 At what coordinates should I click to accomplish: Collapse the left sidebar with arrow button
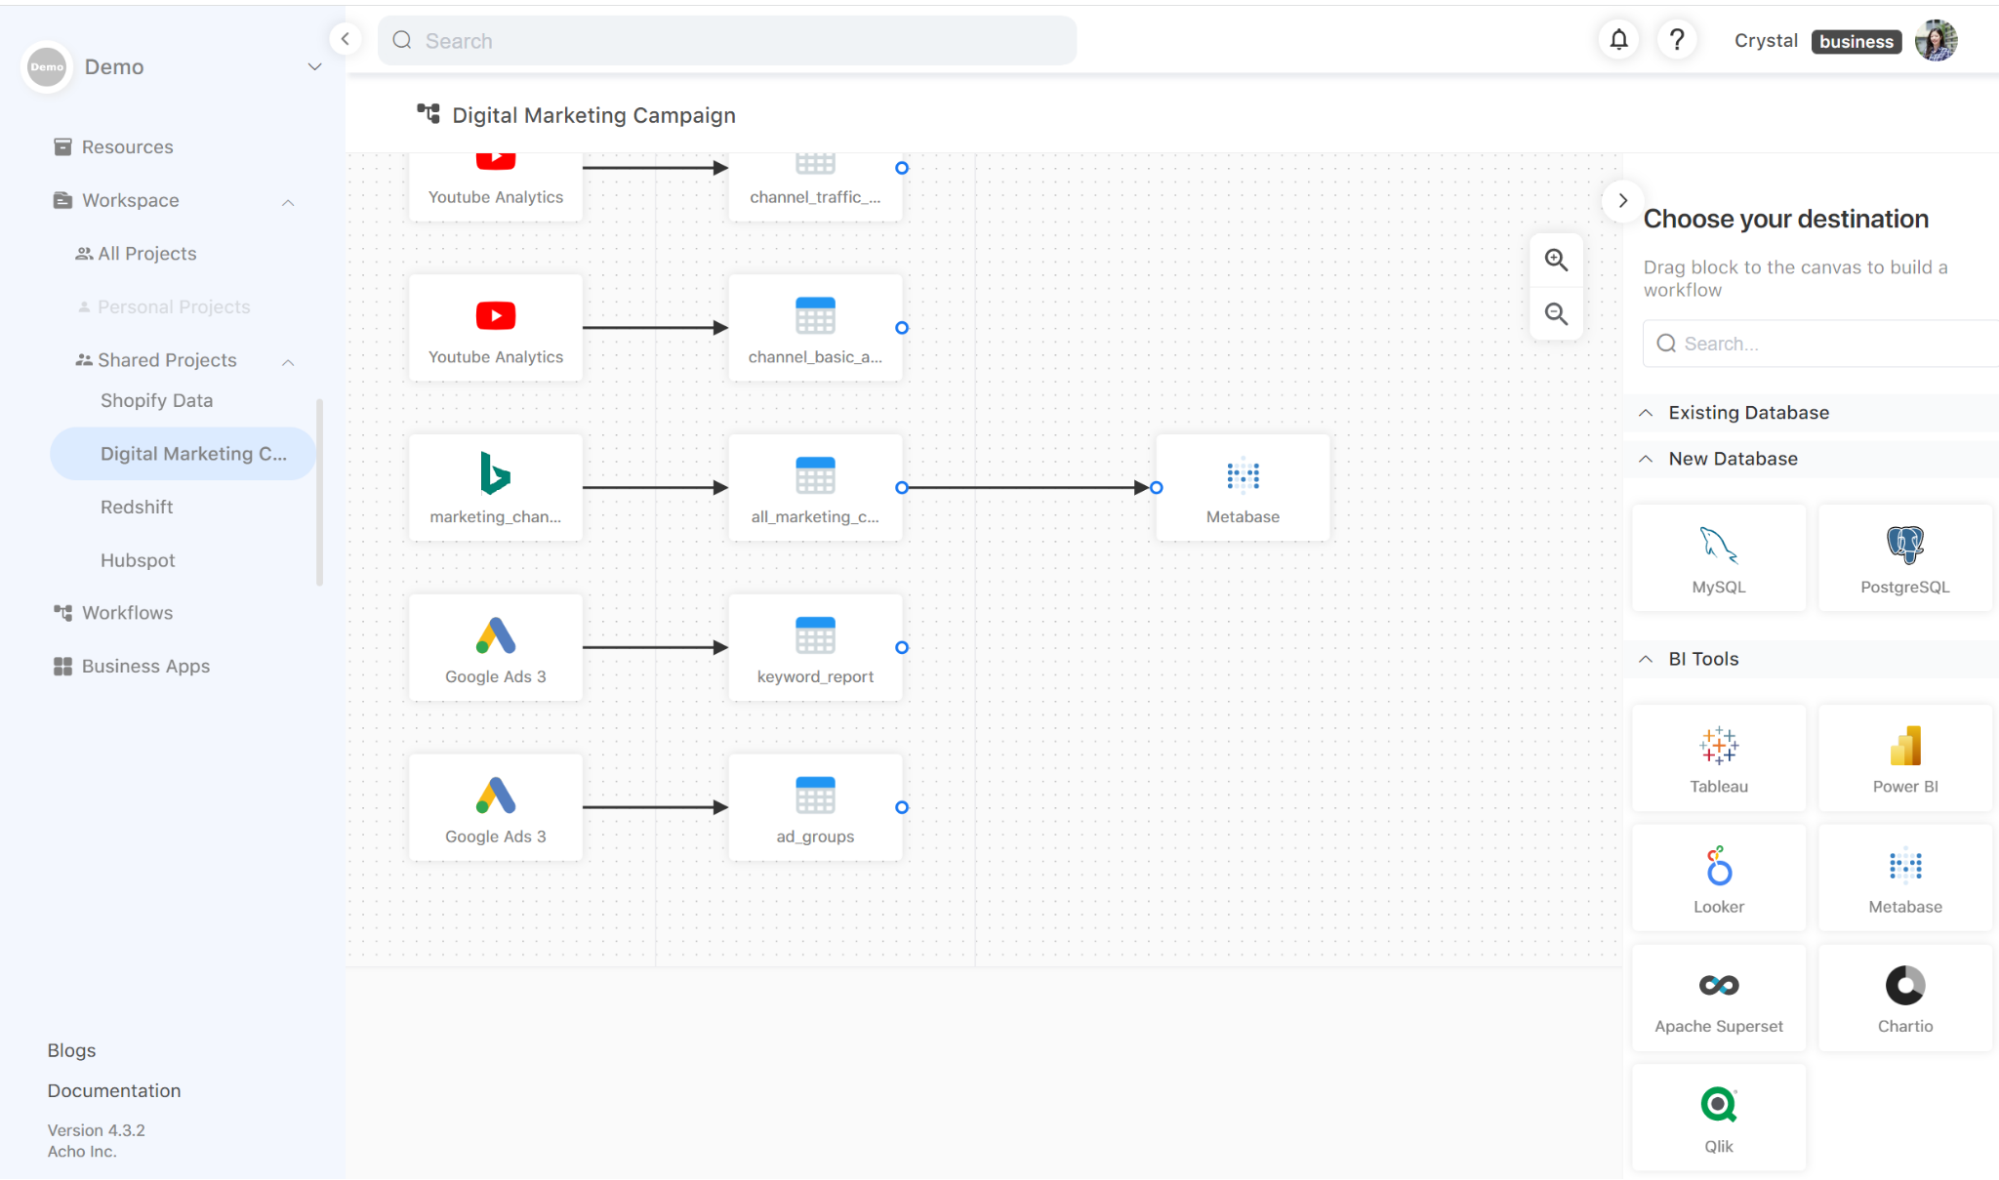click(345, 39)
